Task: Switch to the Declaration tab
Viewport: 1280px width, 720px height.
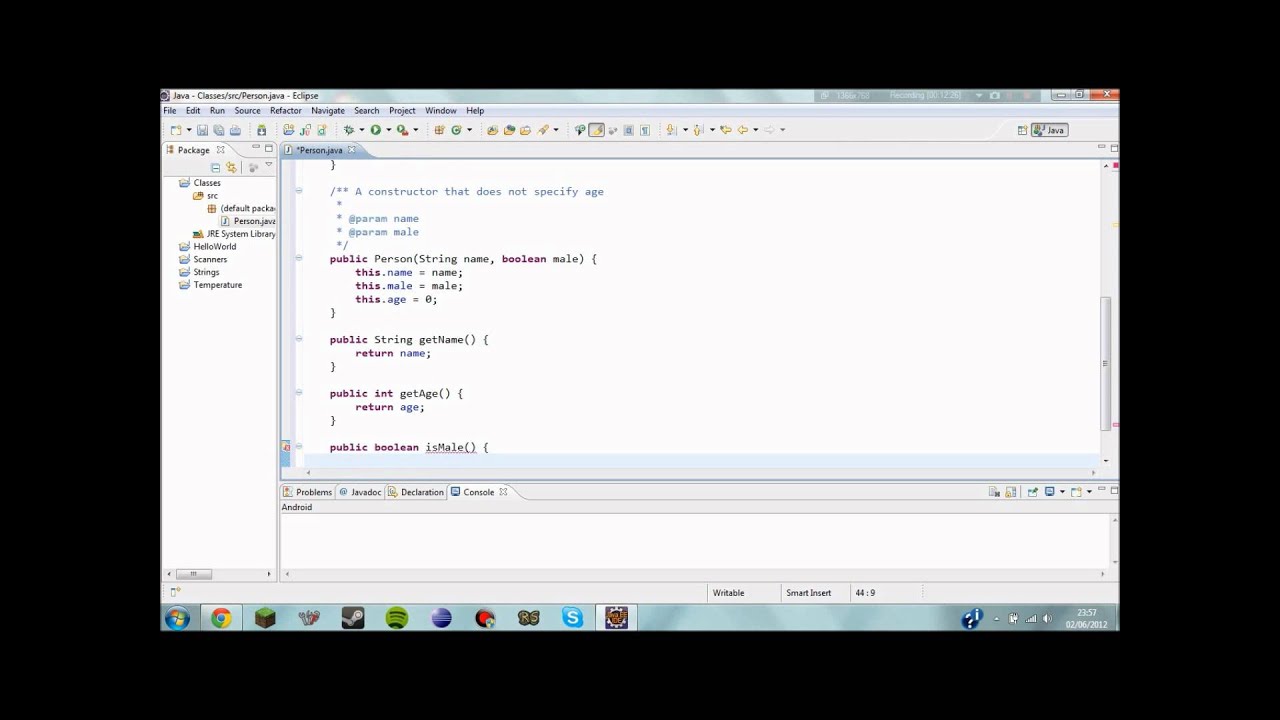Action: tap(416, 492)
